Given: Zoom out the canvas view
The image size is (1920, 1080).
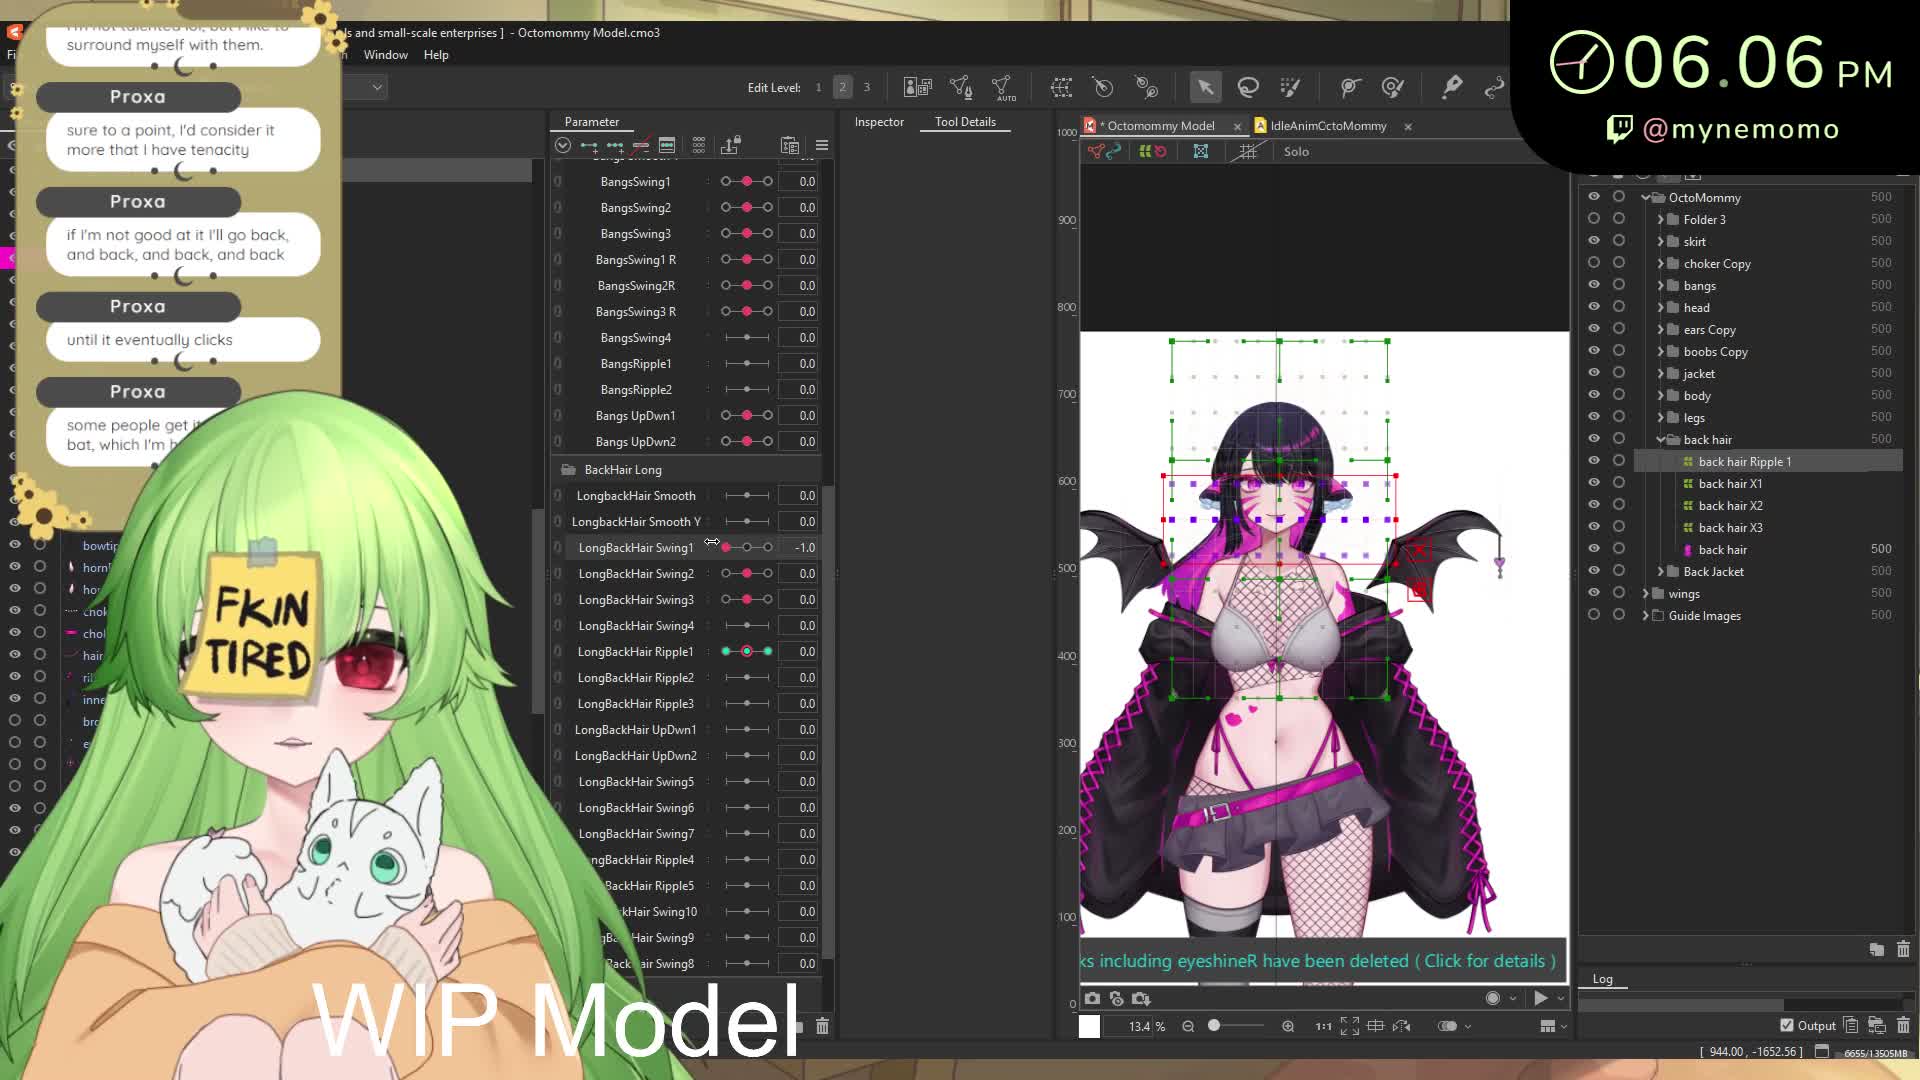Looking at the screenshot, I should click(x=1188, y=1026).
